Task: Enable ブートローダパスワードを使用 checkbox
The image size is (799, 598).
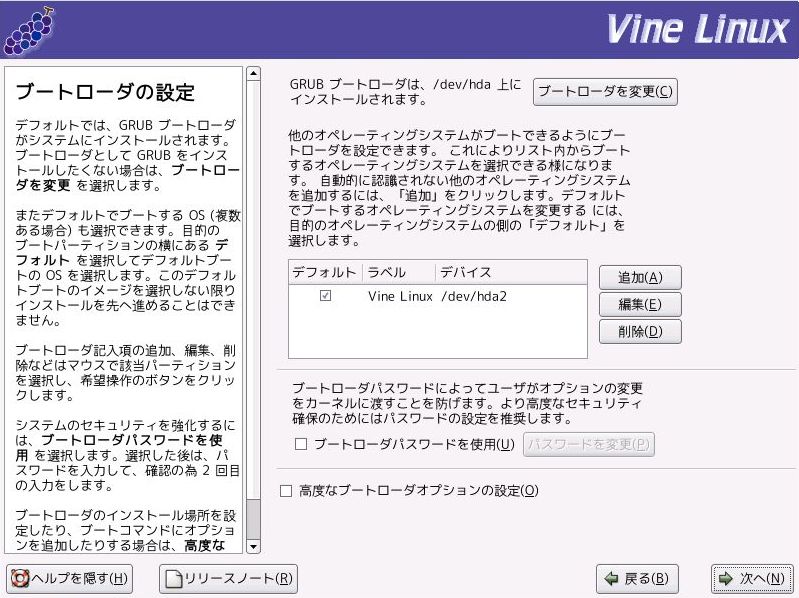Action: 301,444
